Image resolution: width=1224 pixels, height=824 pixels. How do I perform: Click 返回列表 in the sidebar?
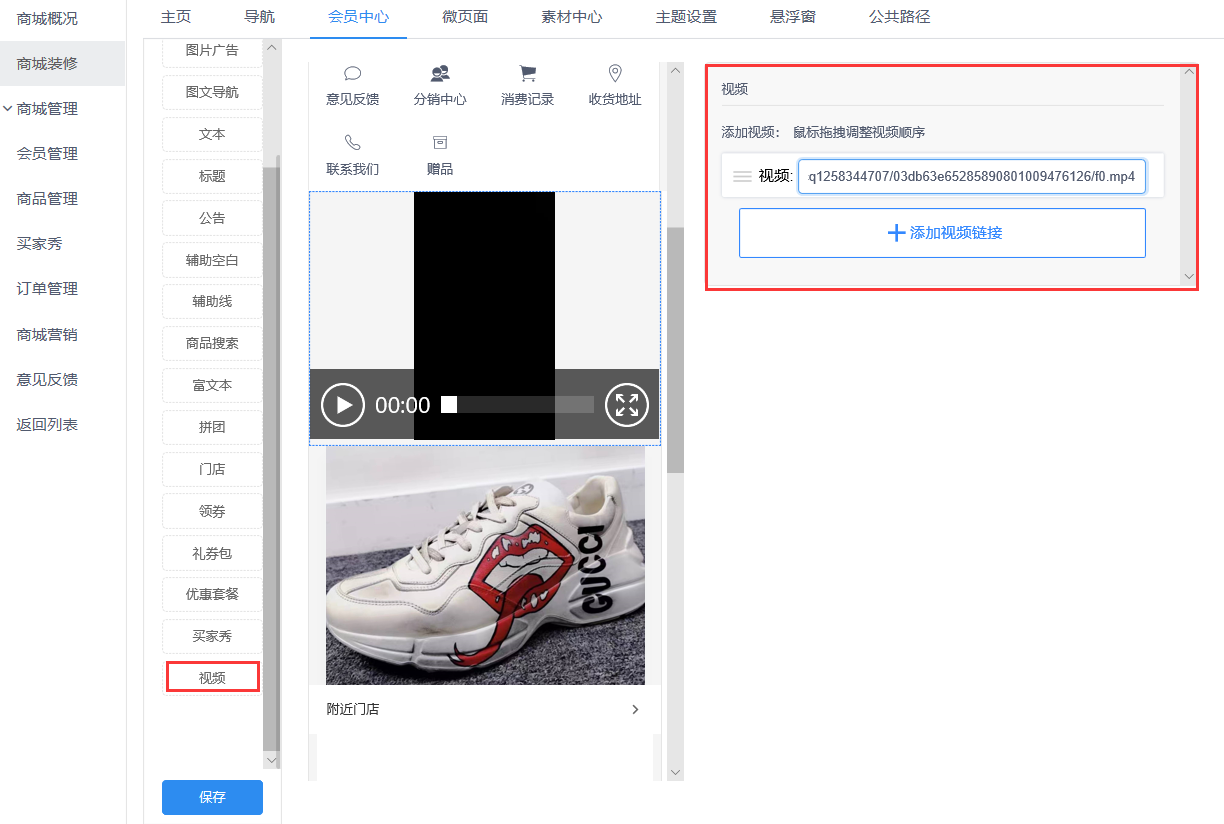tap(47, 424)
